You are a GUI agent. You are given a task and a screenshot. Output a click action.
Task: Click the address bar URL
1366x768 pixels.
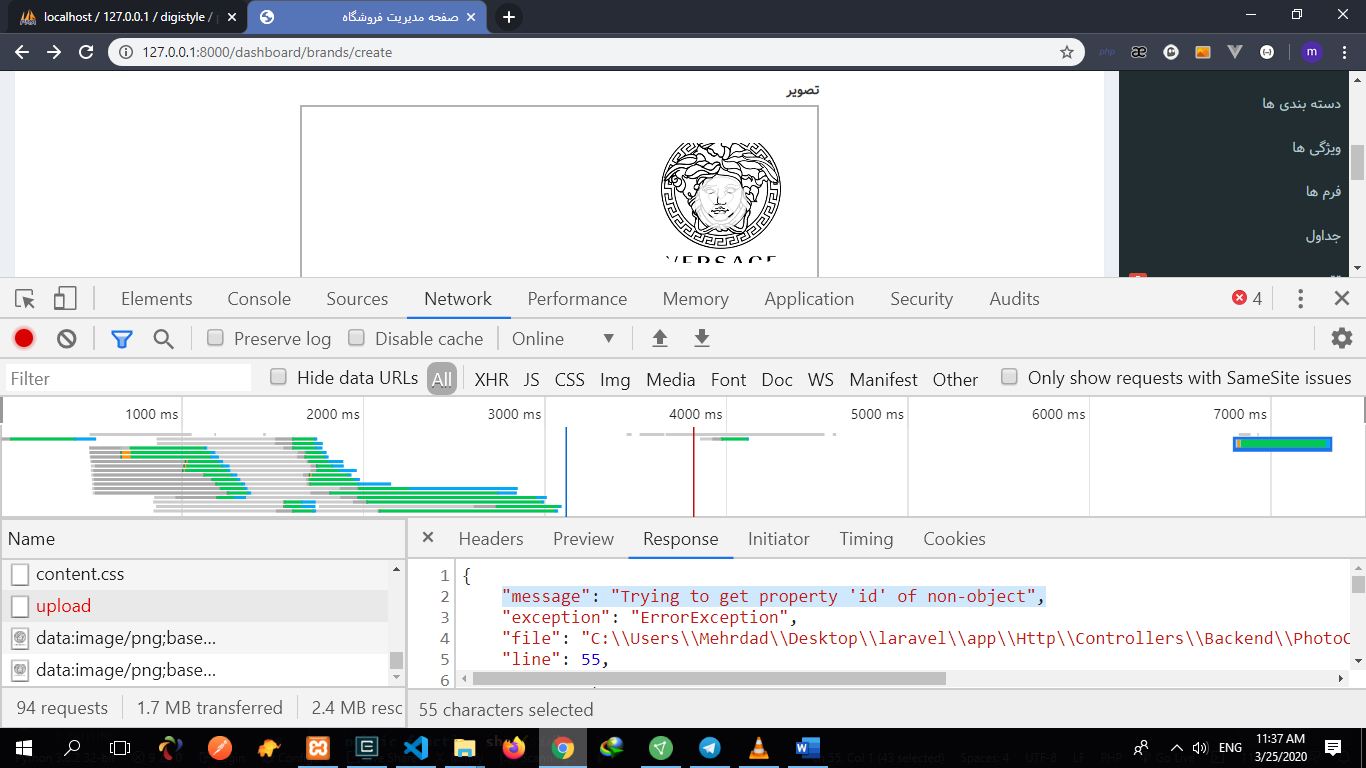click(267, 52)
